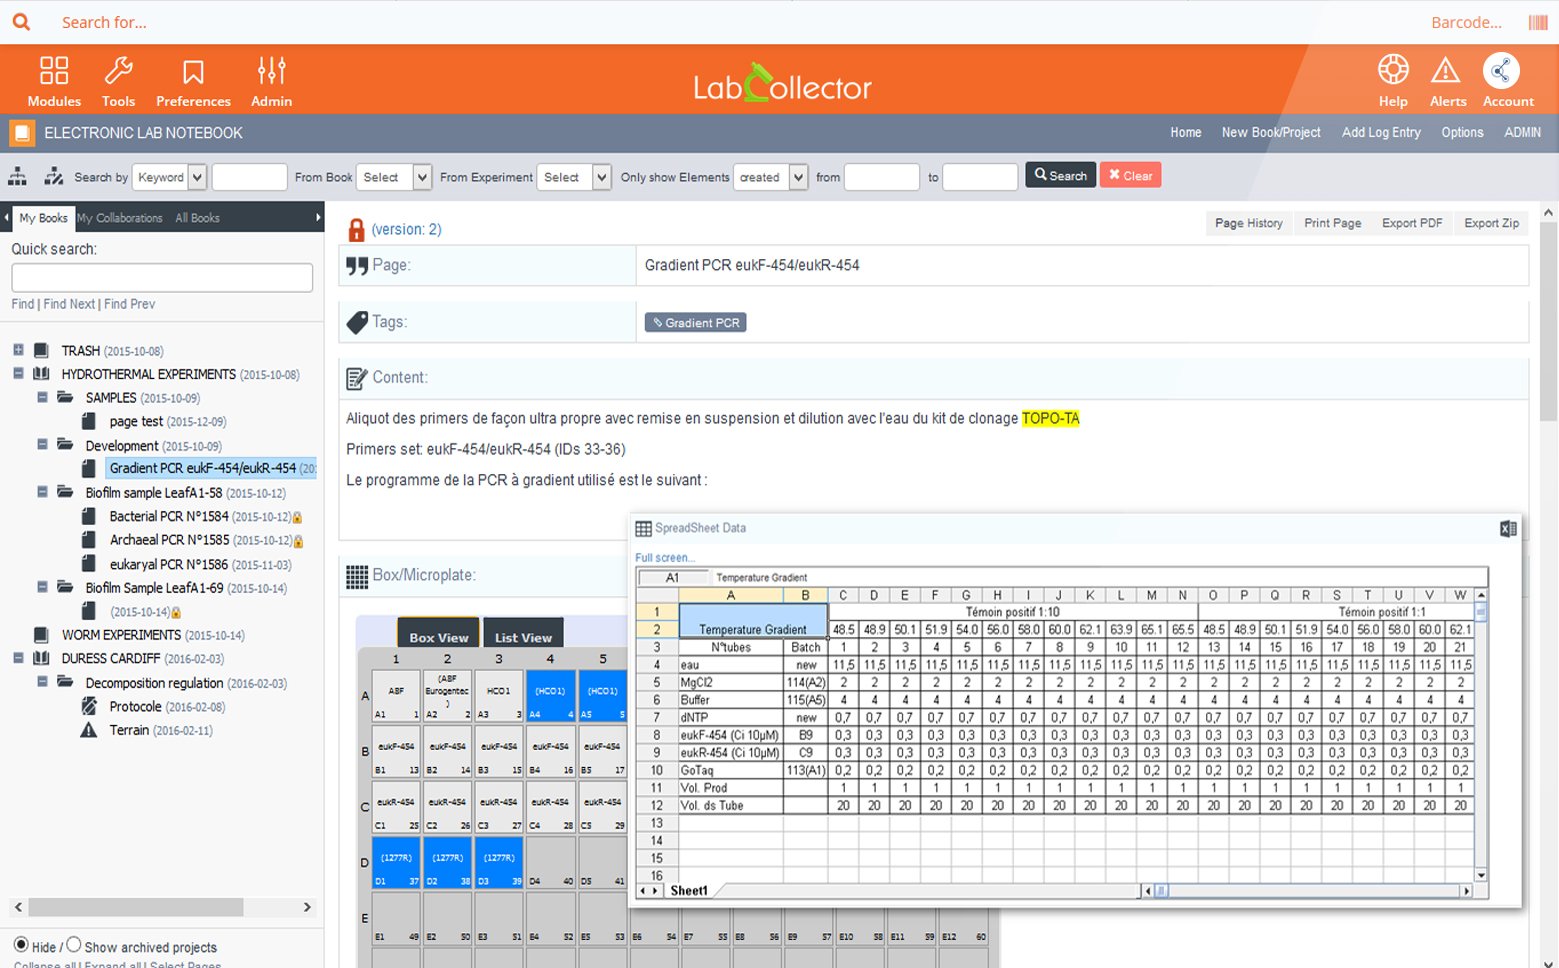Click the Find Next link
The width and height of the screenshot is (1559, 968).
pos(69,304)
